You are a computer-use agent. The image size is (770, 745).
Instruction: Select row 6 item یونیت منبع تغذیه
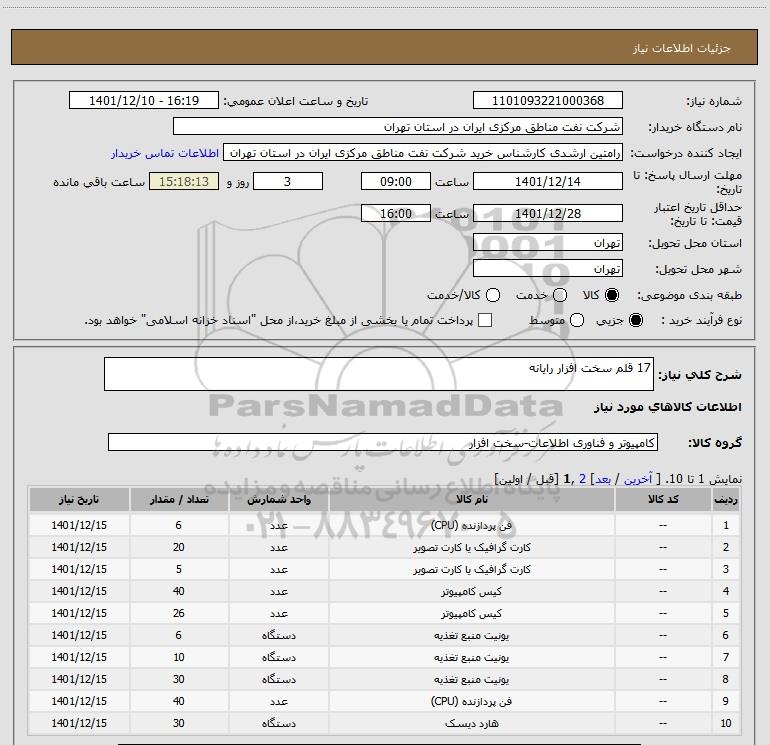(471, 635)
